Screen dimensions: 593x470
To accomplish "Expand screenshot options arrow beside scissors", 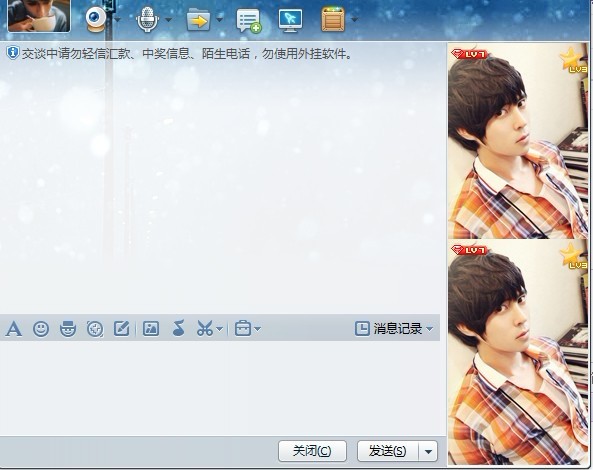I will 219,329.
